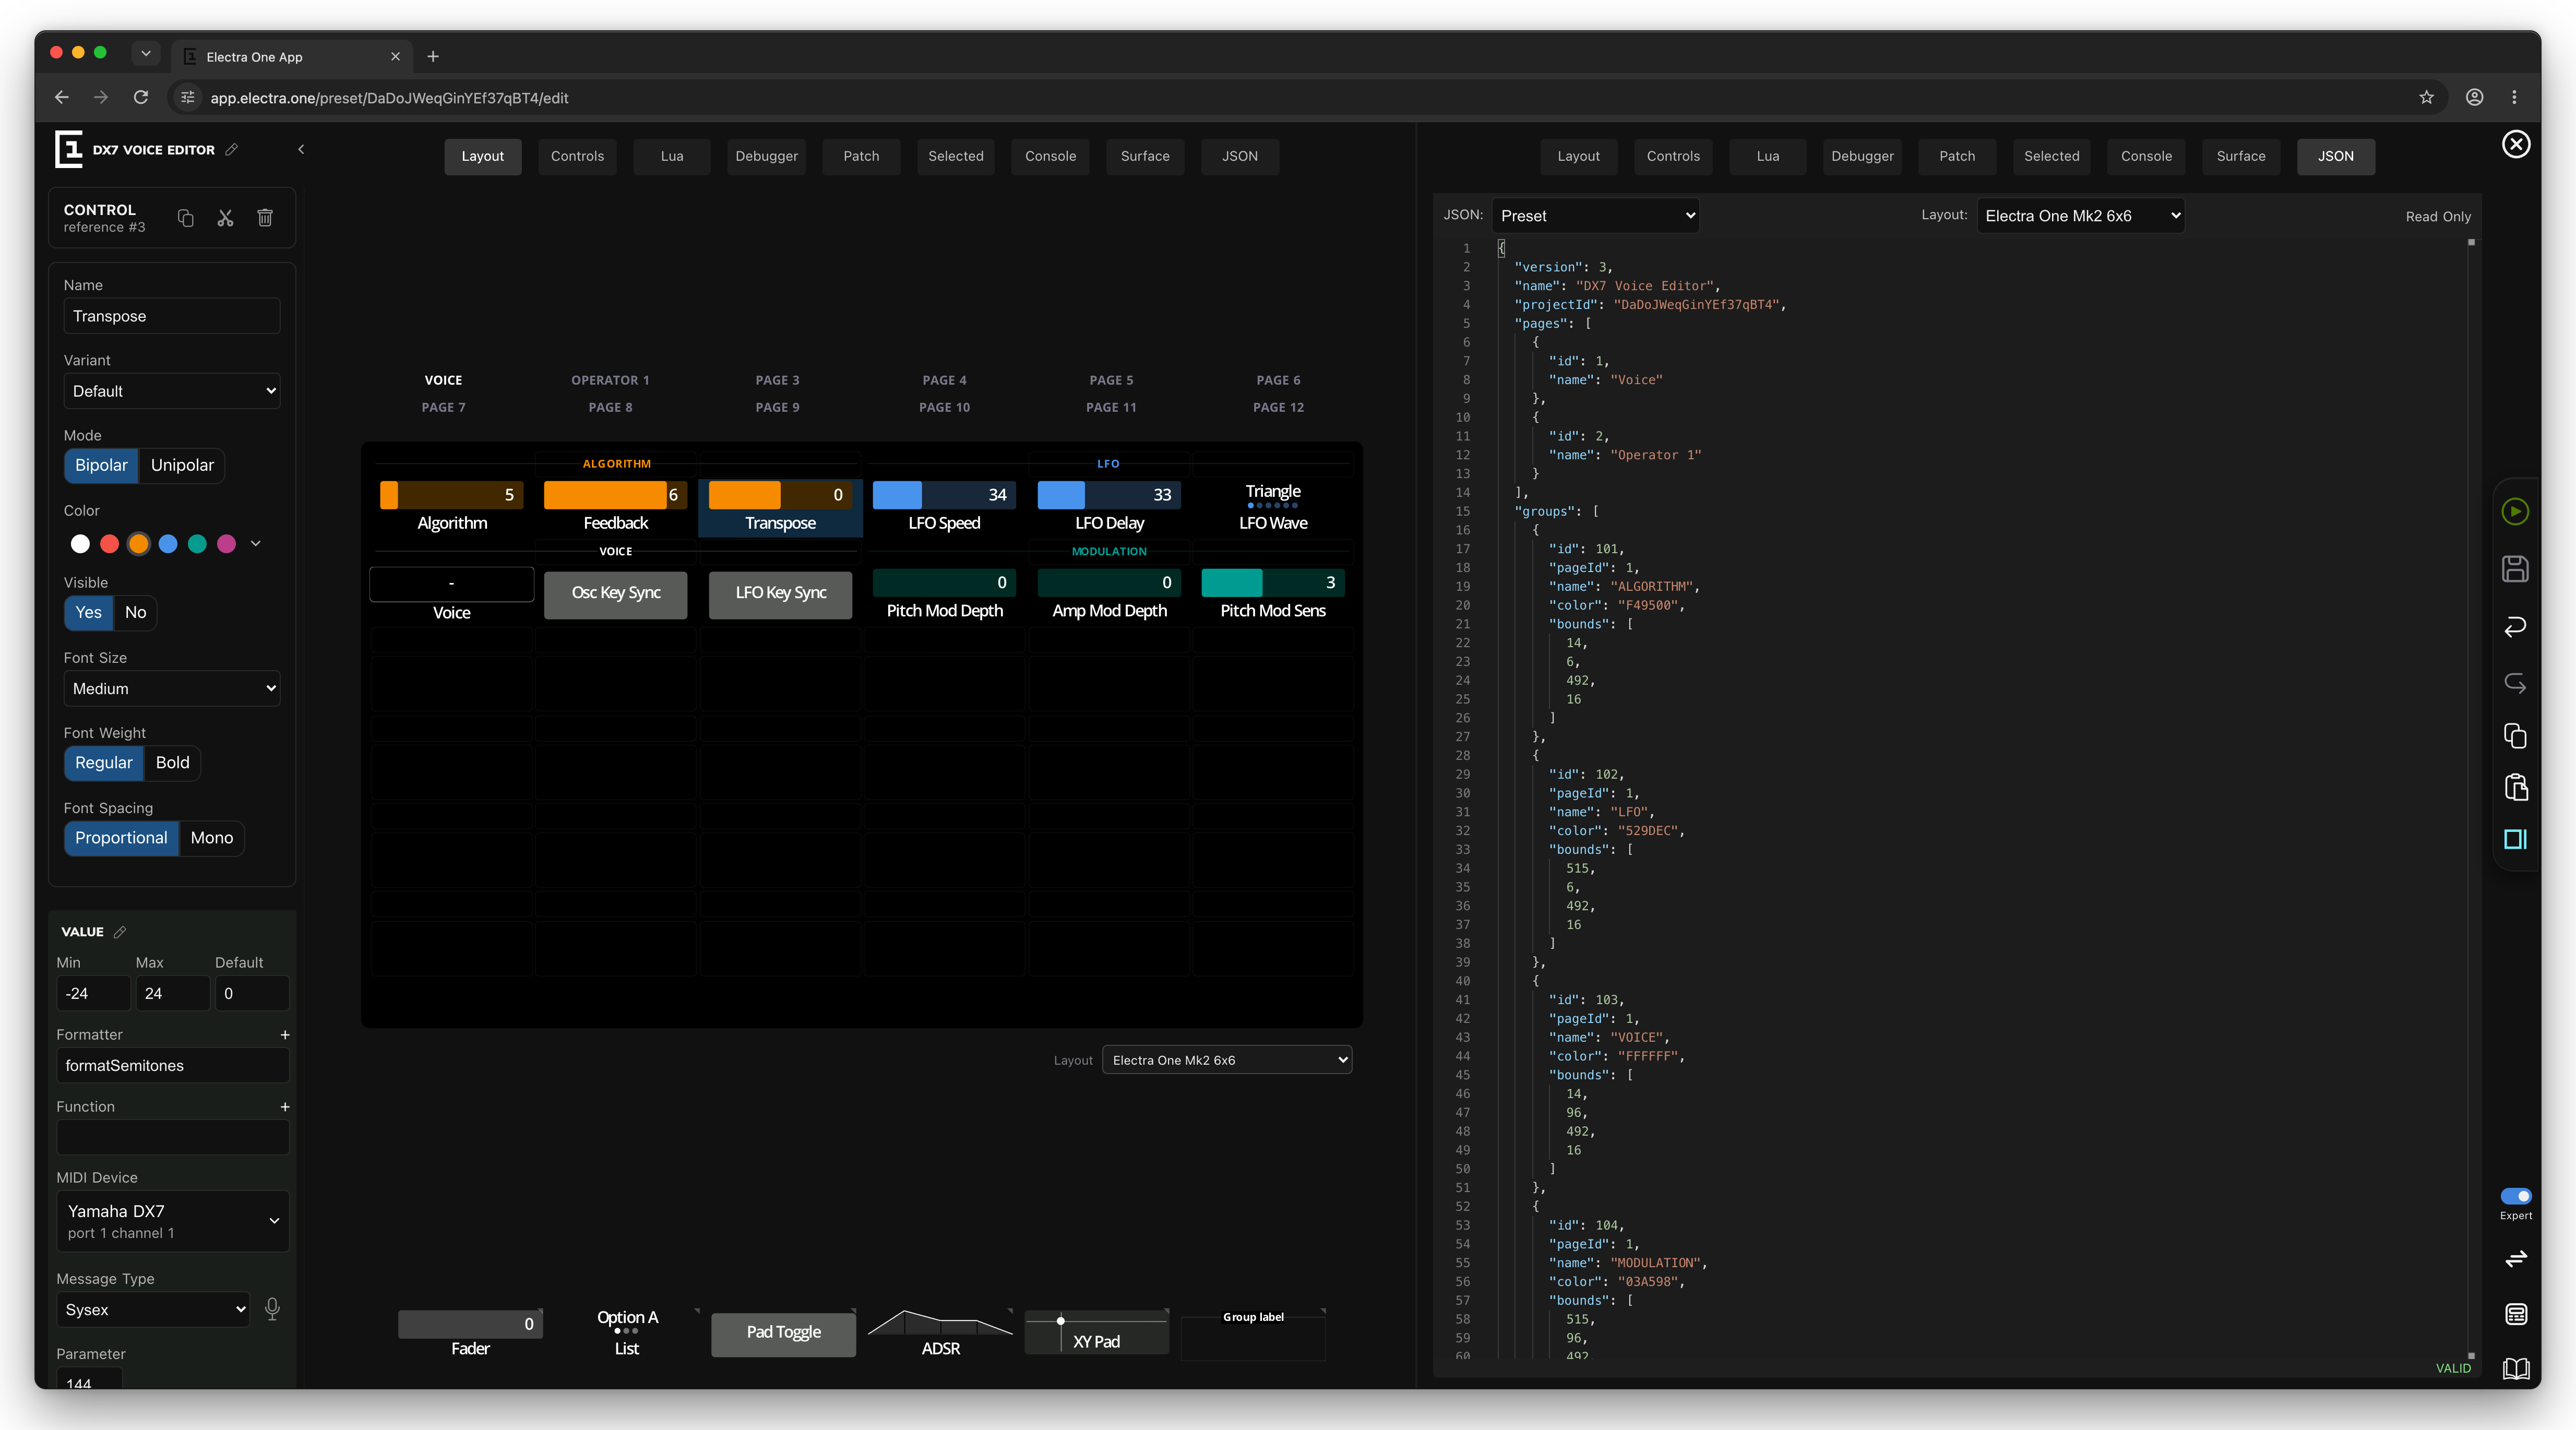Choose Regular font weight

(x=104, y=763)
